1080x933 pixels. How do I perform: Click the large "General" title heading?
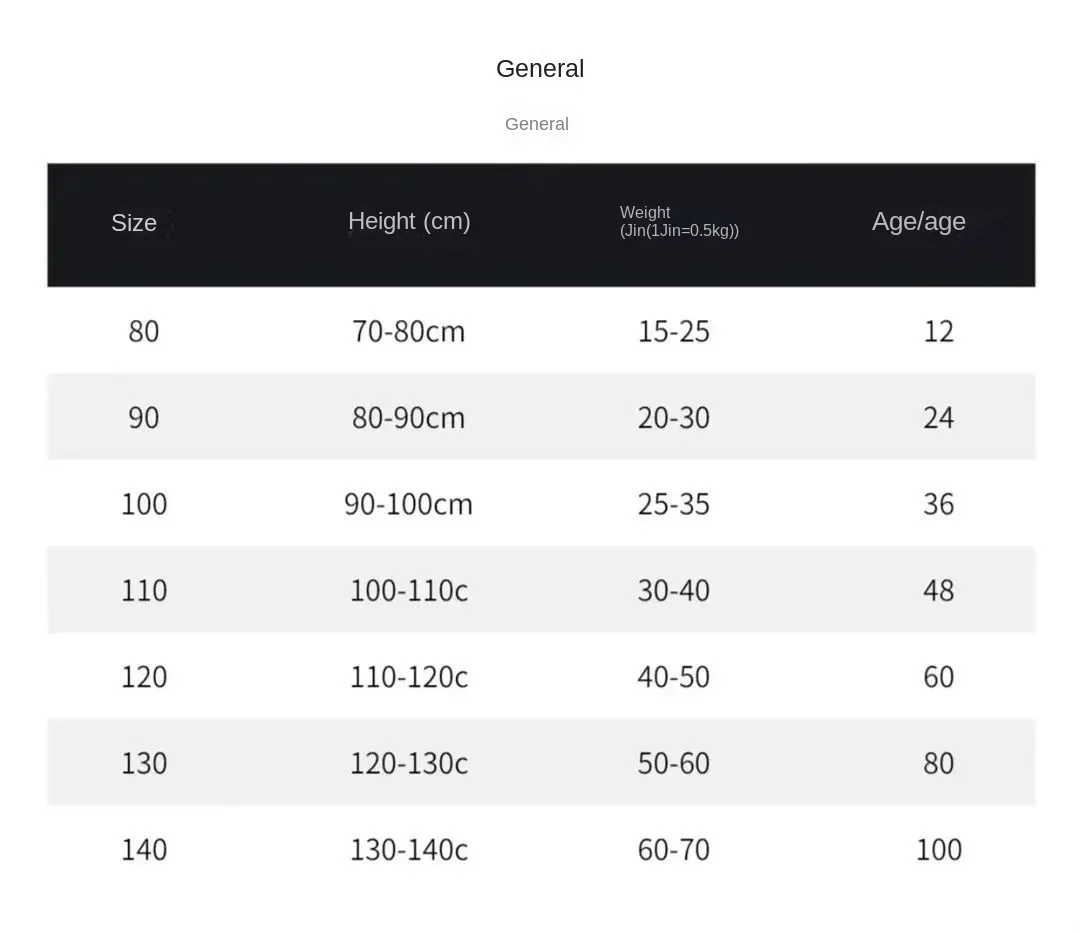point(540,69)
